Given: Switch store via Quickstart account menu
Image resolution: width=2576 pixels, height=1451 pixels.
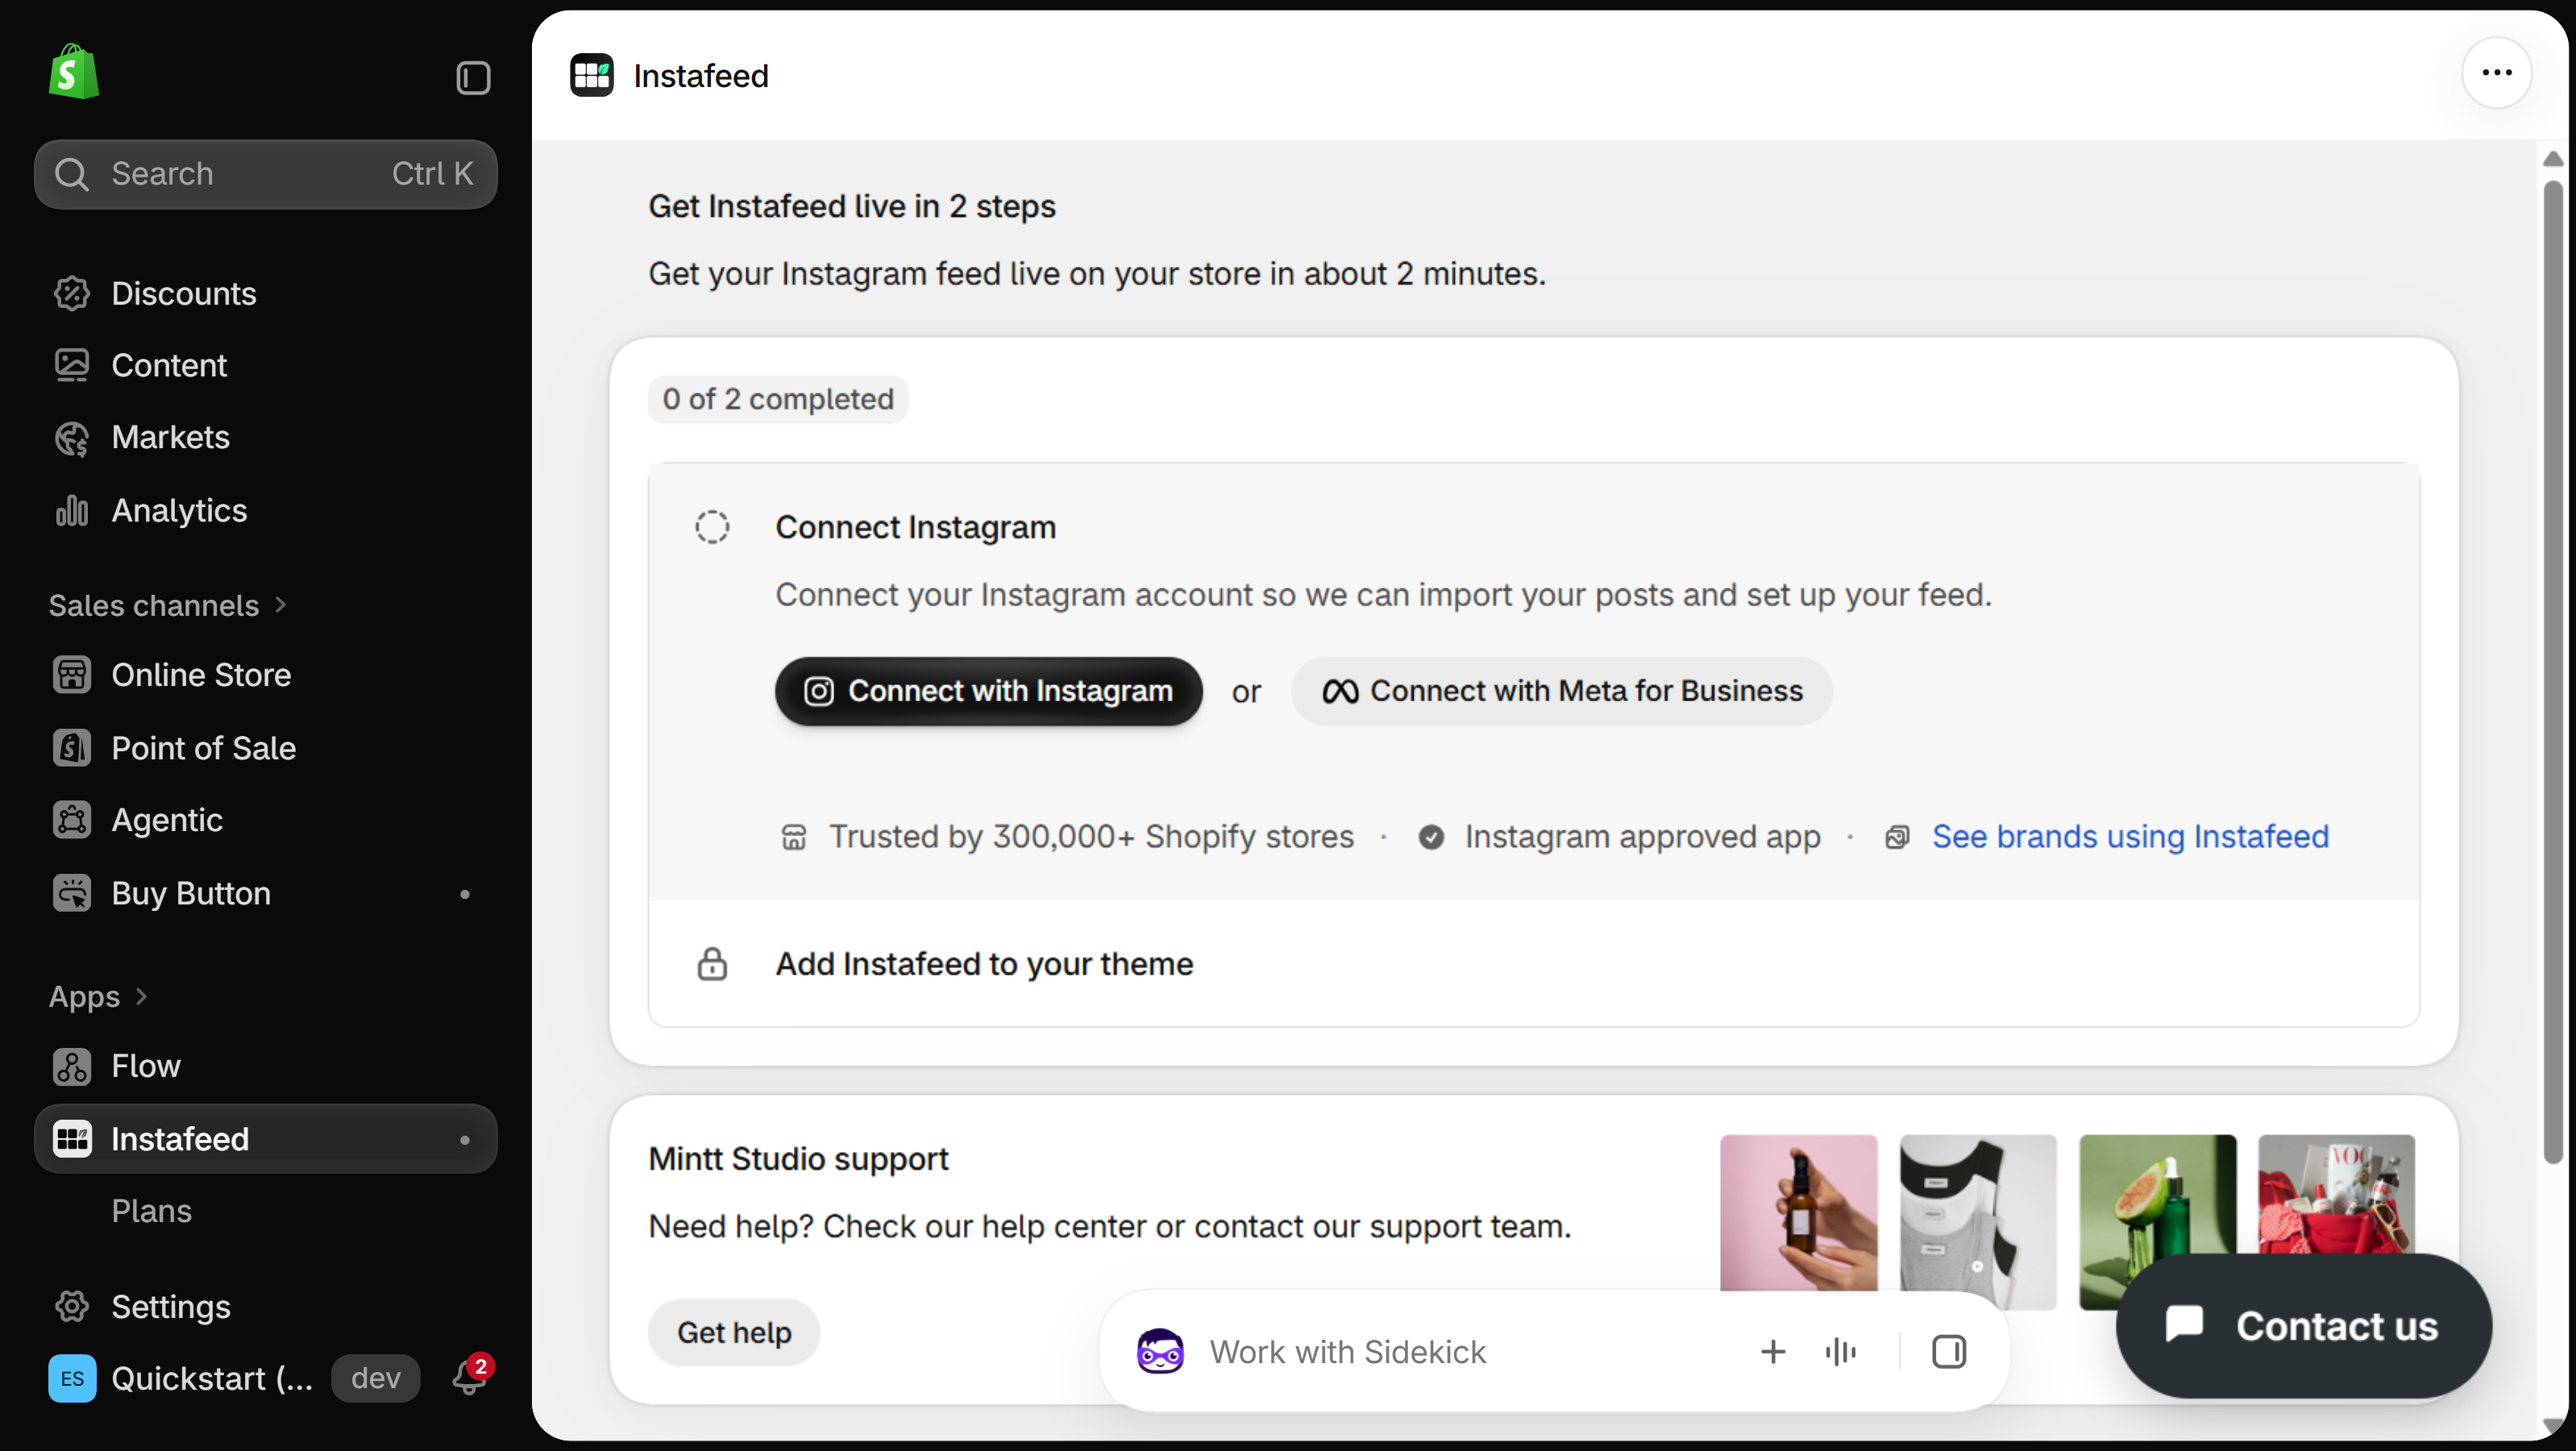Looking at the screenshot, I should pyautogui.click(x=180, y=1378).
